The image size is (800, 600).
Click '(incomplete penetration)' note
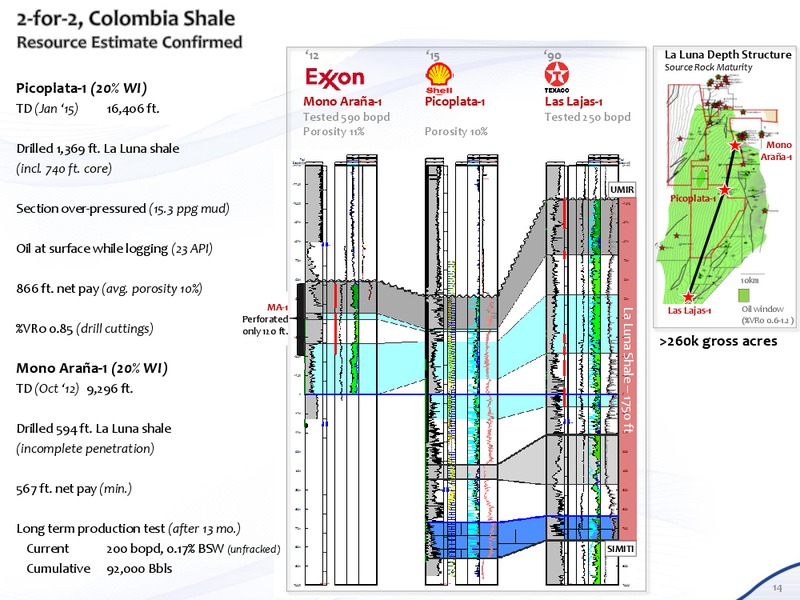[x=85, y=448]
